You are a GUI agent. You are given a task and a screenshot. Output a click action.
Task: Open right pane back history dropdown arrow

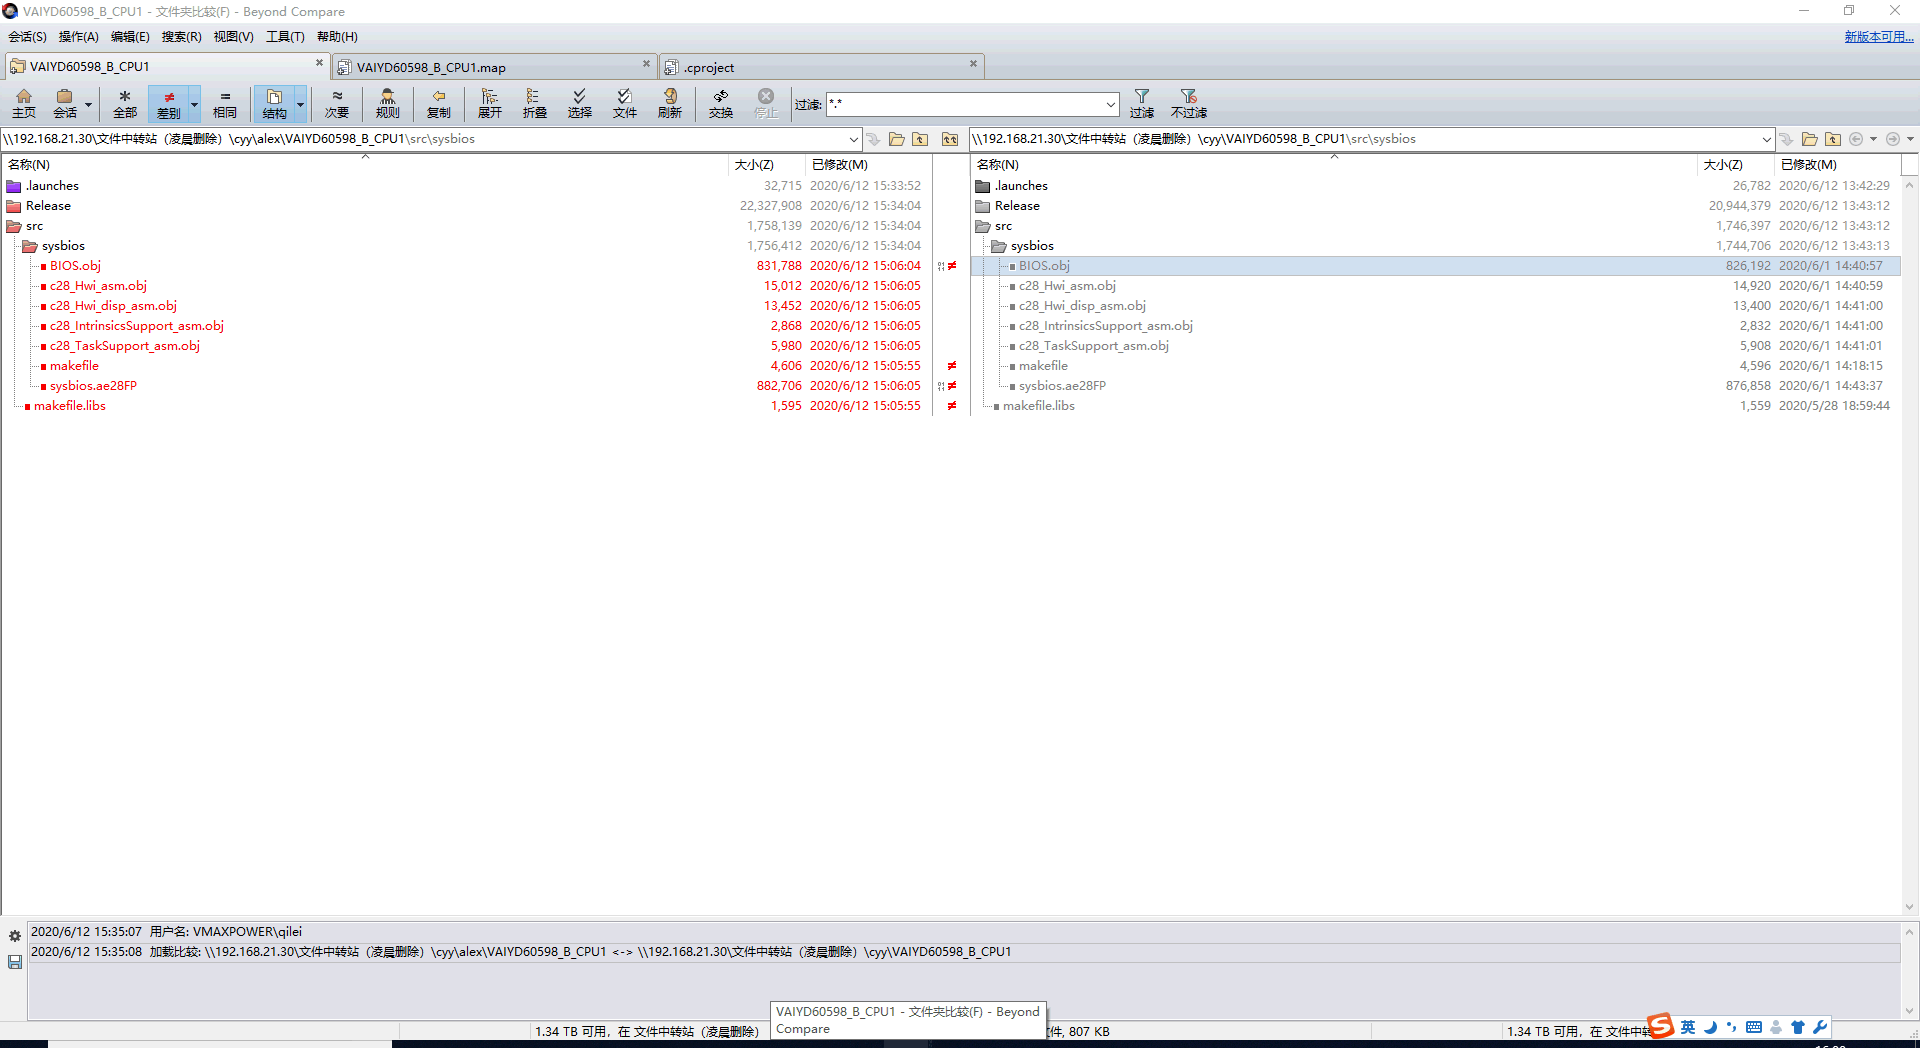pyautogui.click(x=1873, y=139)
